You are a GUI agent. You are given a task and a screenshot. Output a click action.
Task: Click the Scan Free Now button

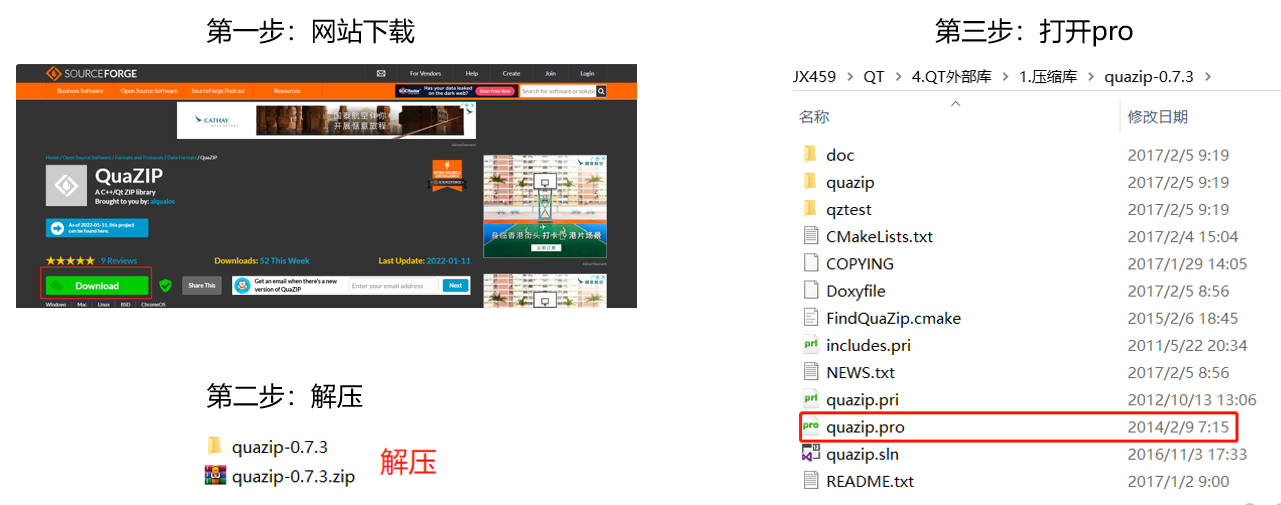click(494, 91)
